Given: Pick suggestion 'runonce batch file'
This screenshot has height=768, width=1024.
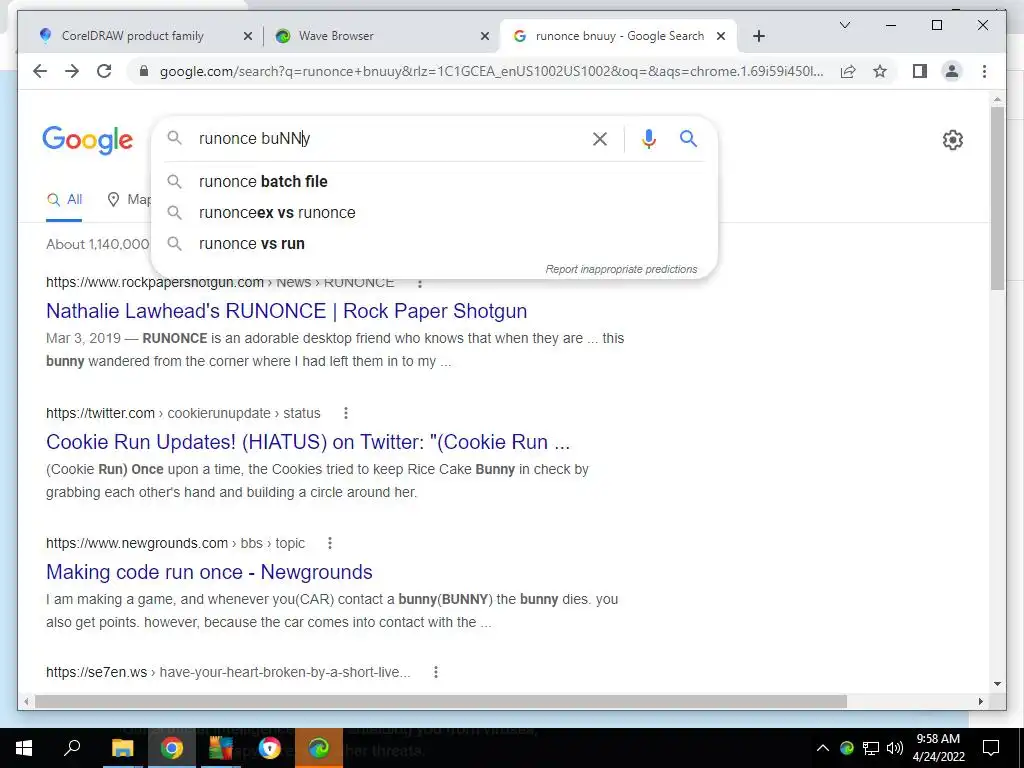Looking at the screenshot, I should click(x=434, y=182).
